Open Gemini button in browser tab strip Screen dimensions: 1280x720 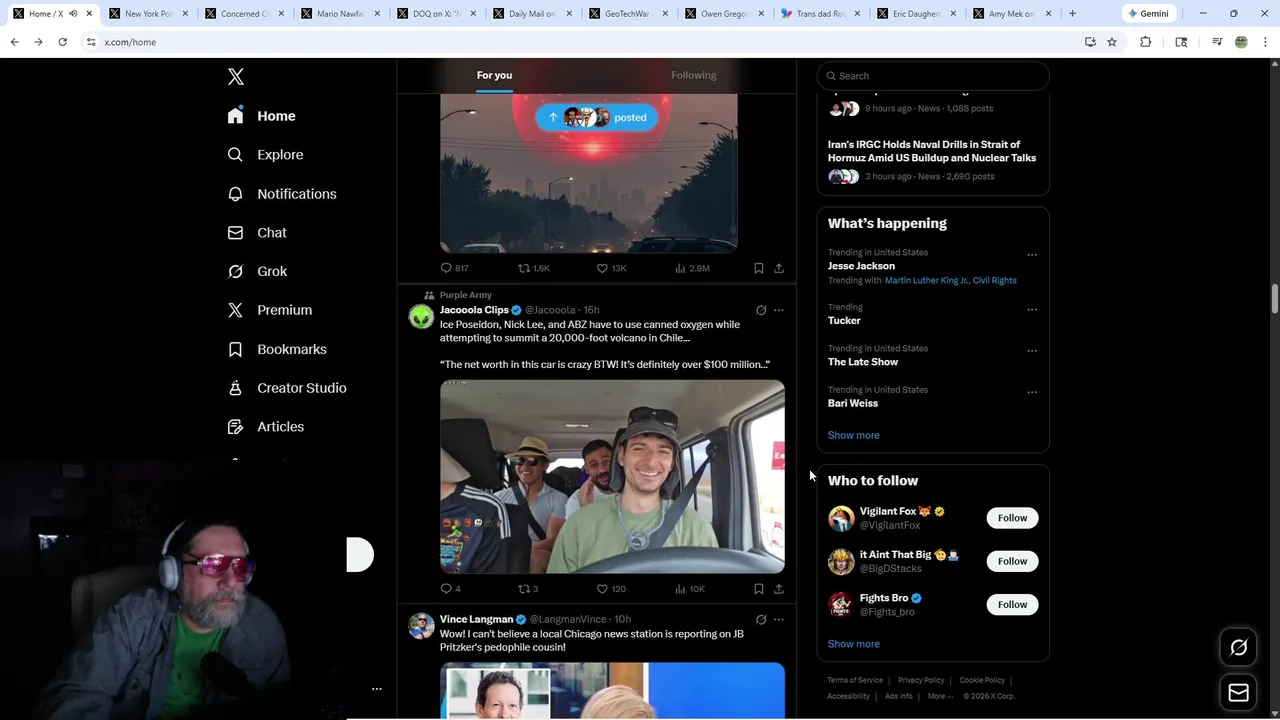click(1148, 14)
